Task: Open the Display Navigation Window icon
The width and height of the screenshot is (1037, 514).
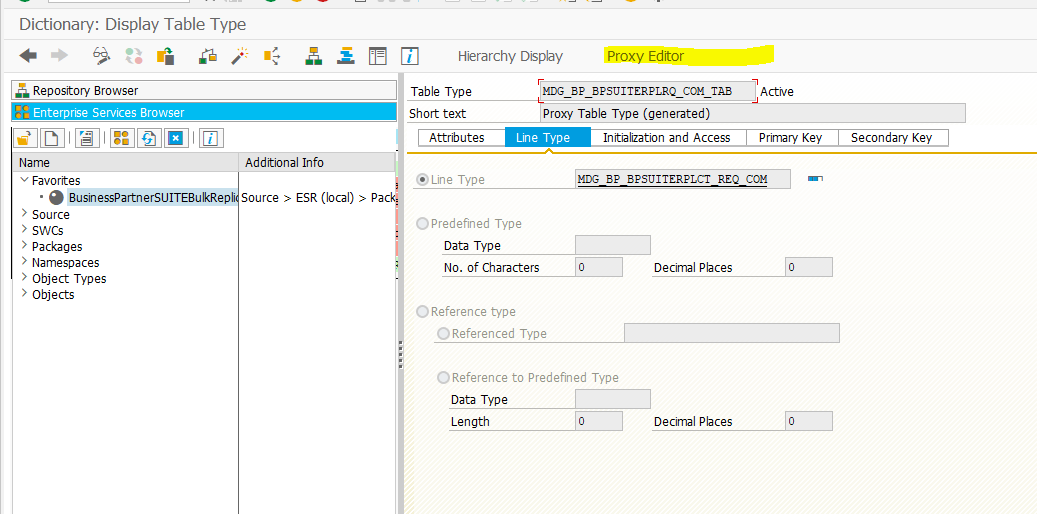Action: tap(345, 56)
